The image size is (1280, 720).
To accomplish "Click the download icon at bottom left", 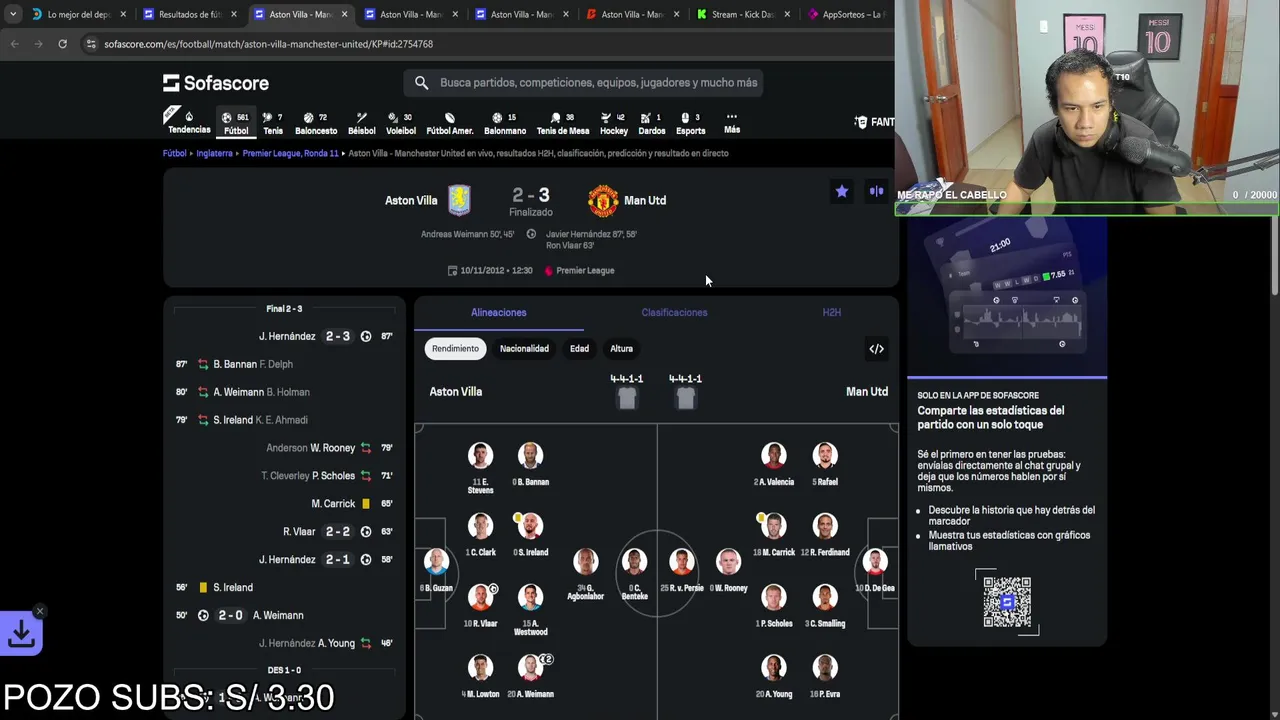I will 21,632.
